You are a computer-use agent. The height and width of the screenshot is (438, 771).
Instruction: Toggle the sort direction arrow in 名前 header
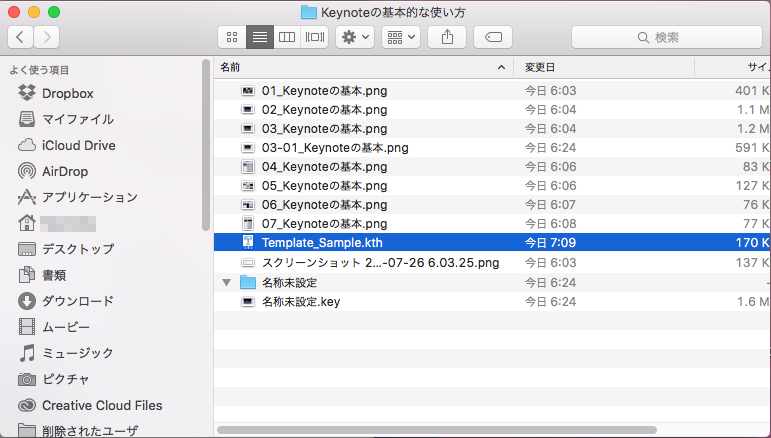501,67
